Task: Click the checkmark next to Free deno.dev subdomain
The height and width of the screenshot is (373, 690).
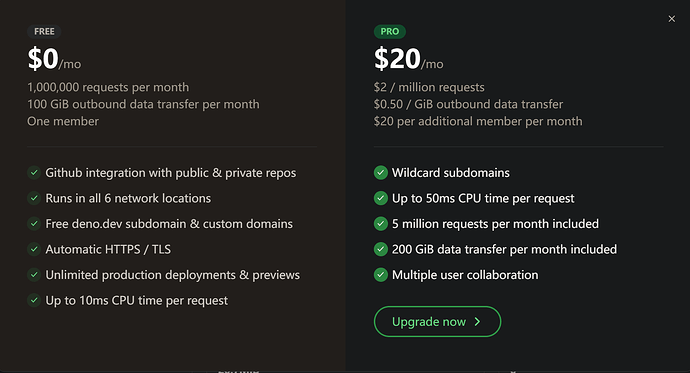Action: [x=34, y=223]
